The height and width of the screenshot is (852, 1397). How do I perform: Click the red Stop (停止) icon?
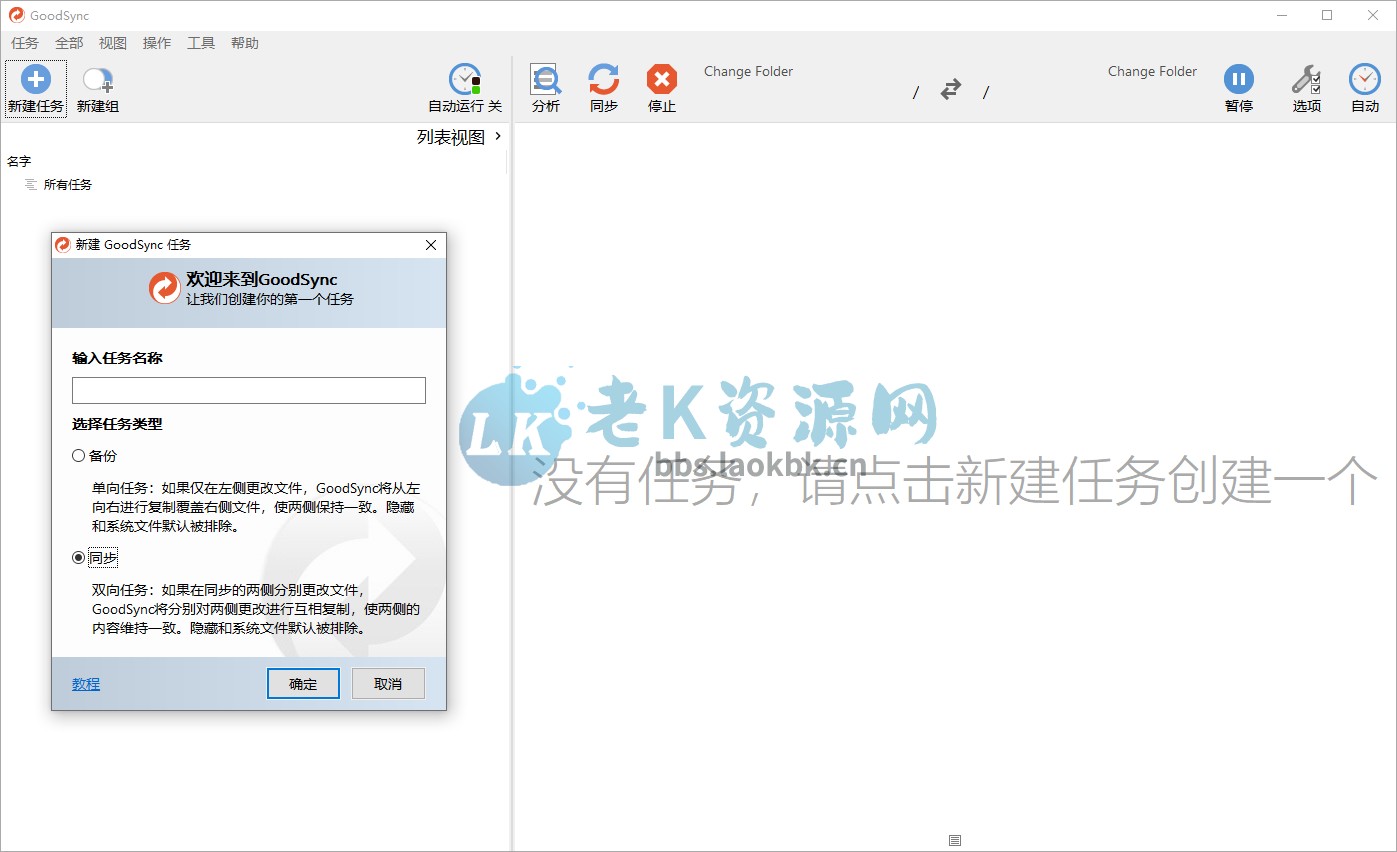point(662,80)
